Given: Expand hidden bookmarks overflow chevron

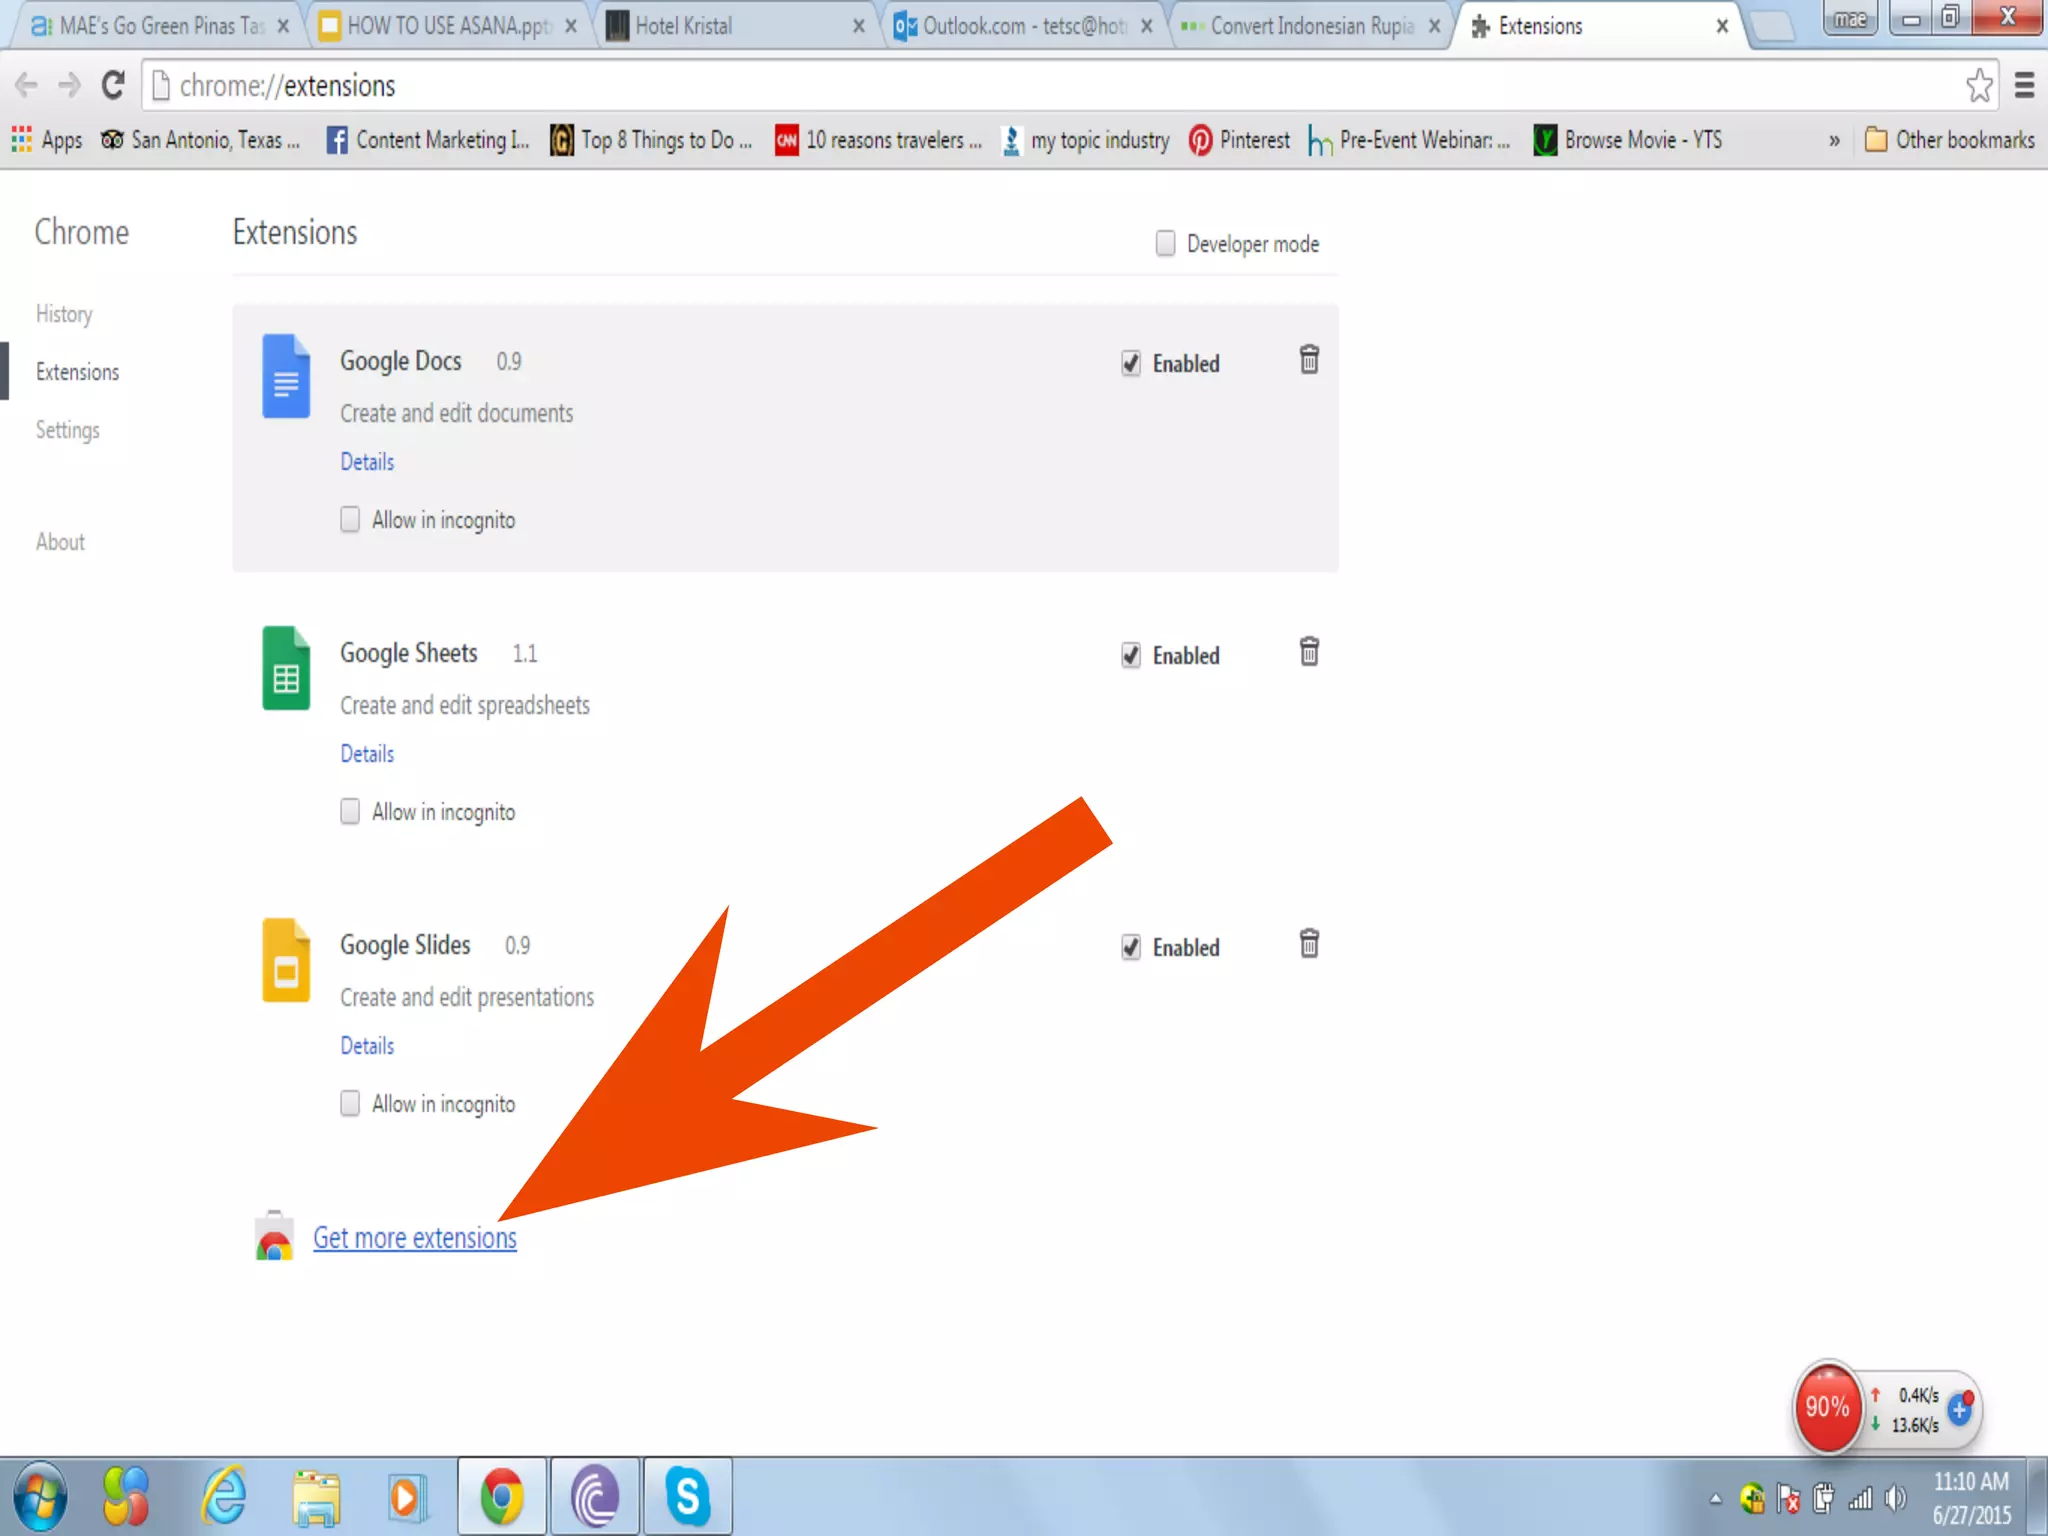Looking at the screenshot, I should [x=1834, y=140].
